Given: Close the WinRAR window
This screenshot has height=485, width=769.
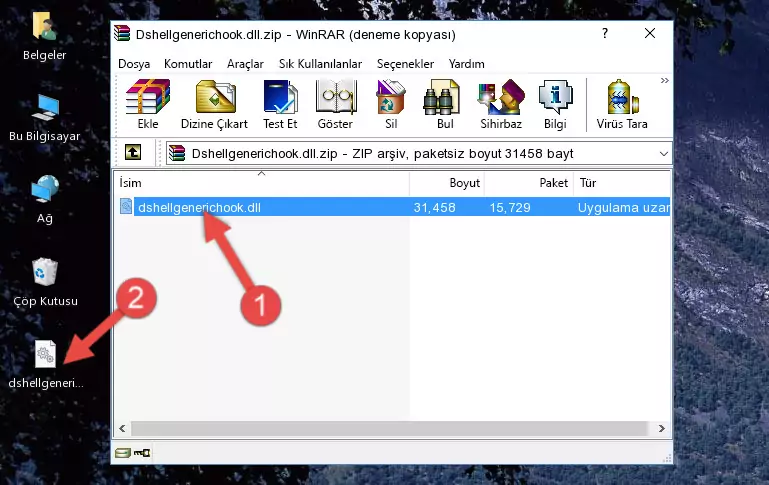Looking at the screenshot, I should [650, 33].
